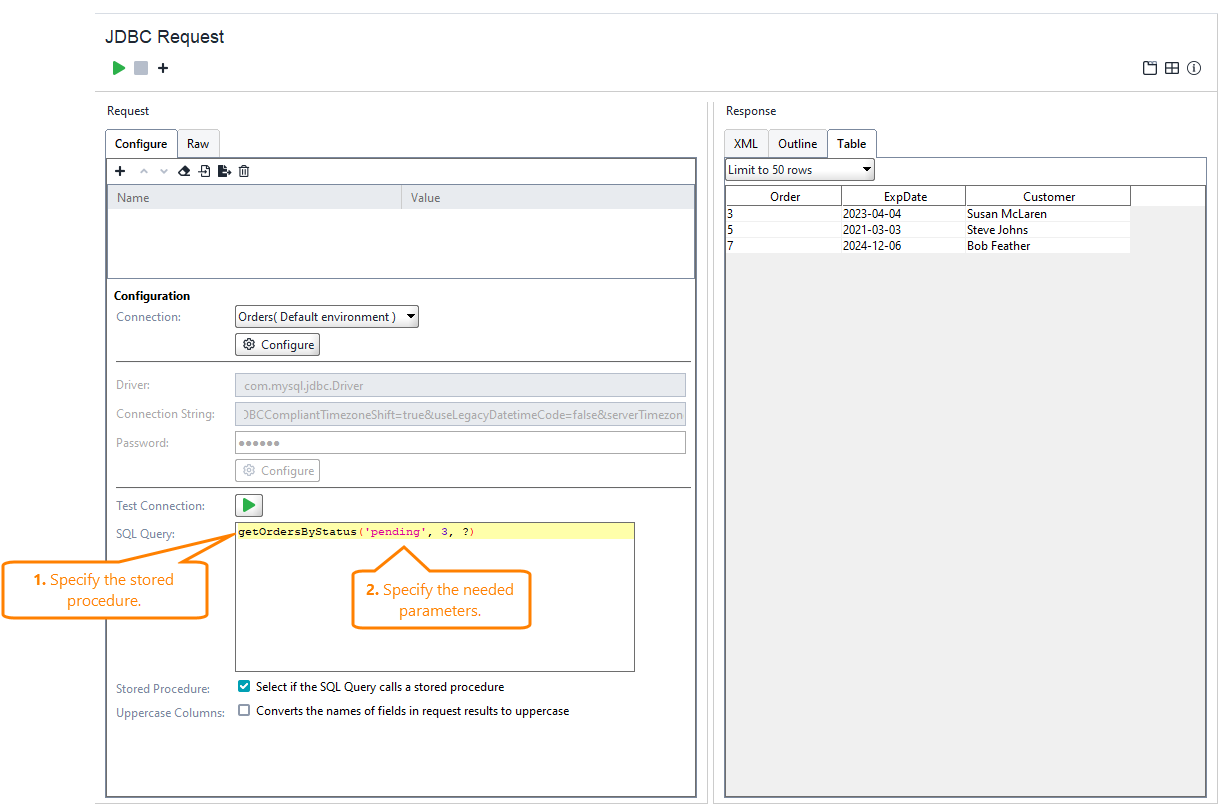Add a new property with plus icon
Image resolution: width=1218 pixels, height=804 pixels.
click(x=120, y=170)
